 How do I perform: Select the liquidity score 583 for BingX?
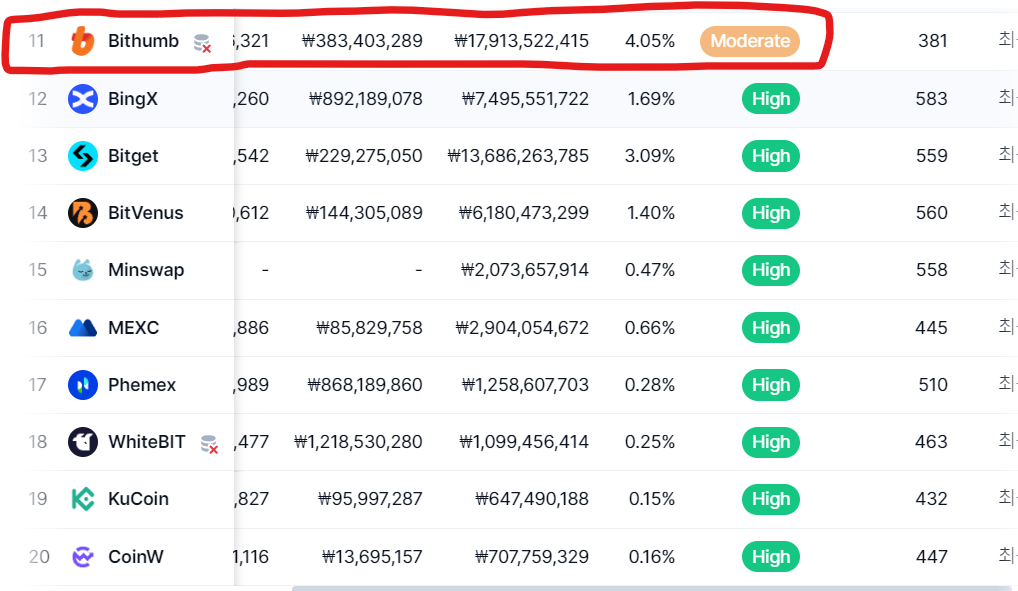coord(932,99)
